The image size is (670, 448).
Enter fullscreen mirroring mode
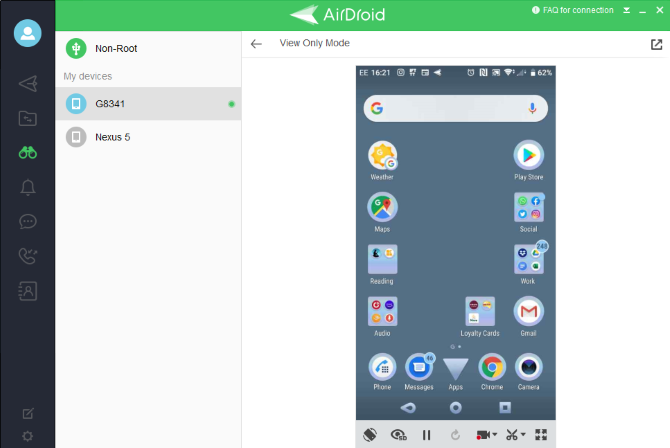(x=541, y=435)
